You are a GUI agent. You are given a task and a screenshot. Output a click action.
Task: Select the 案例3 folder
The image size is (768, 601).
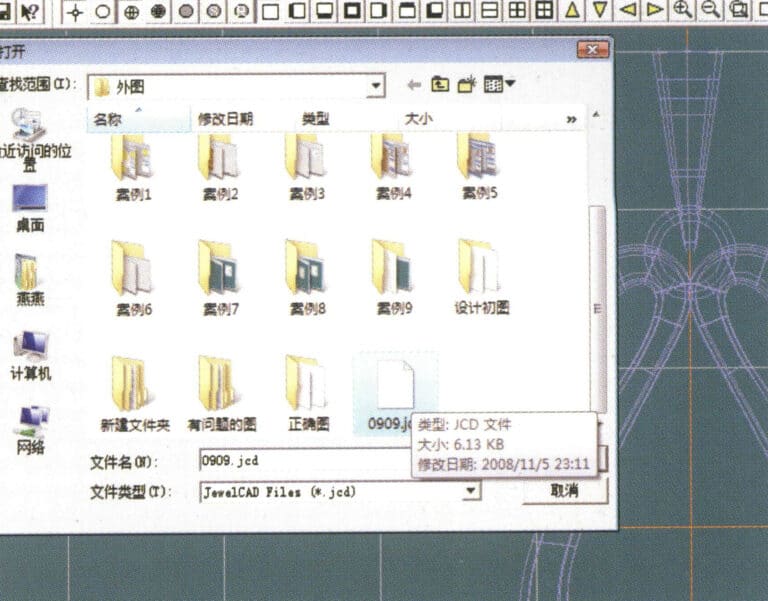click(307, 168)
